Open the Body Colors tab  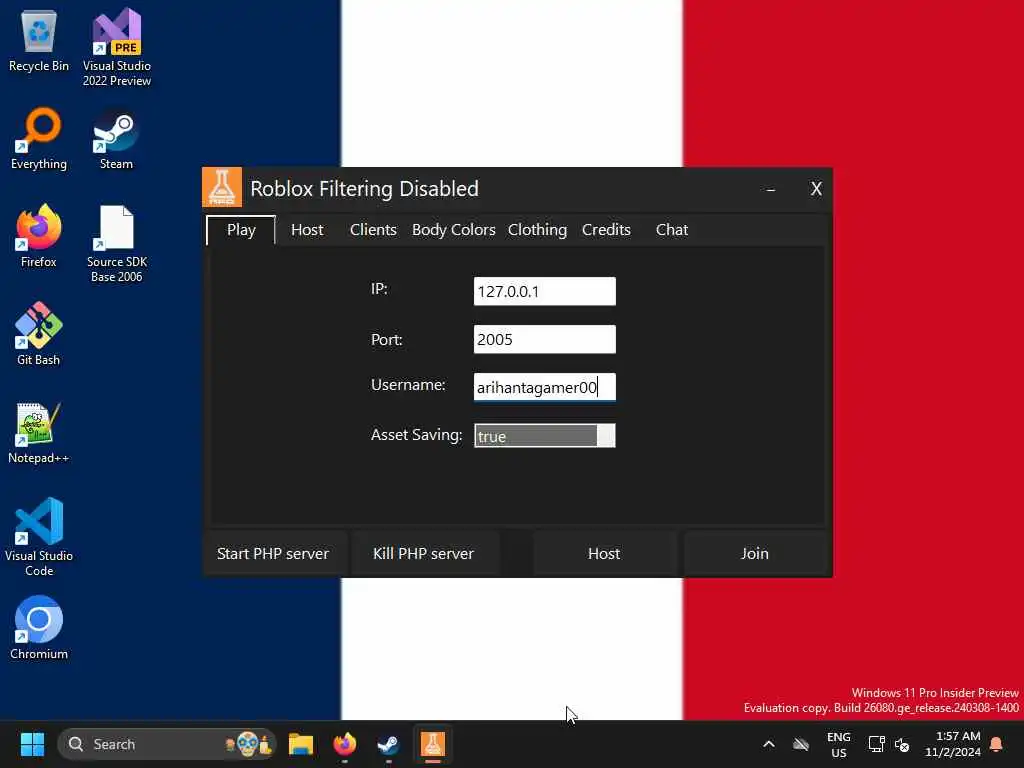[453, 230]
